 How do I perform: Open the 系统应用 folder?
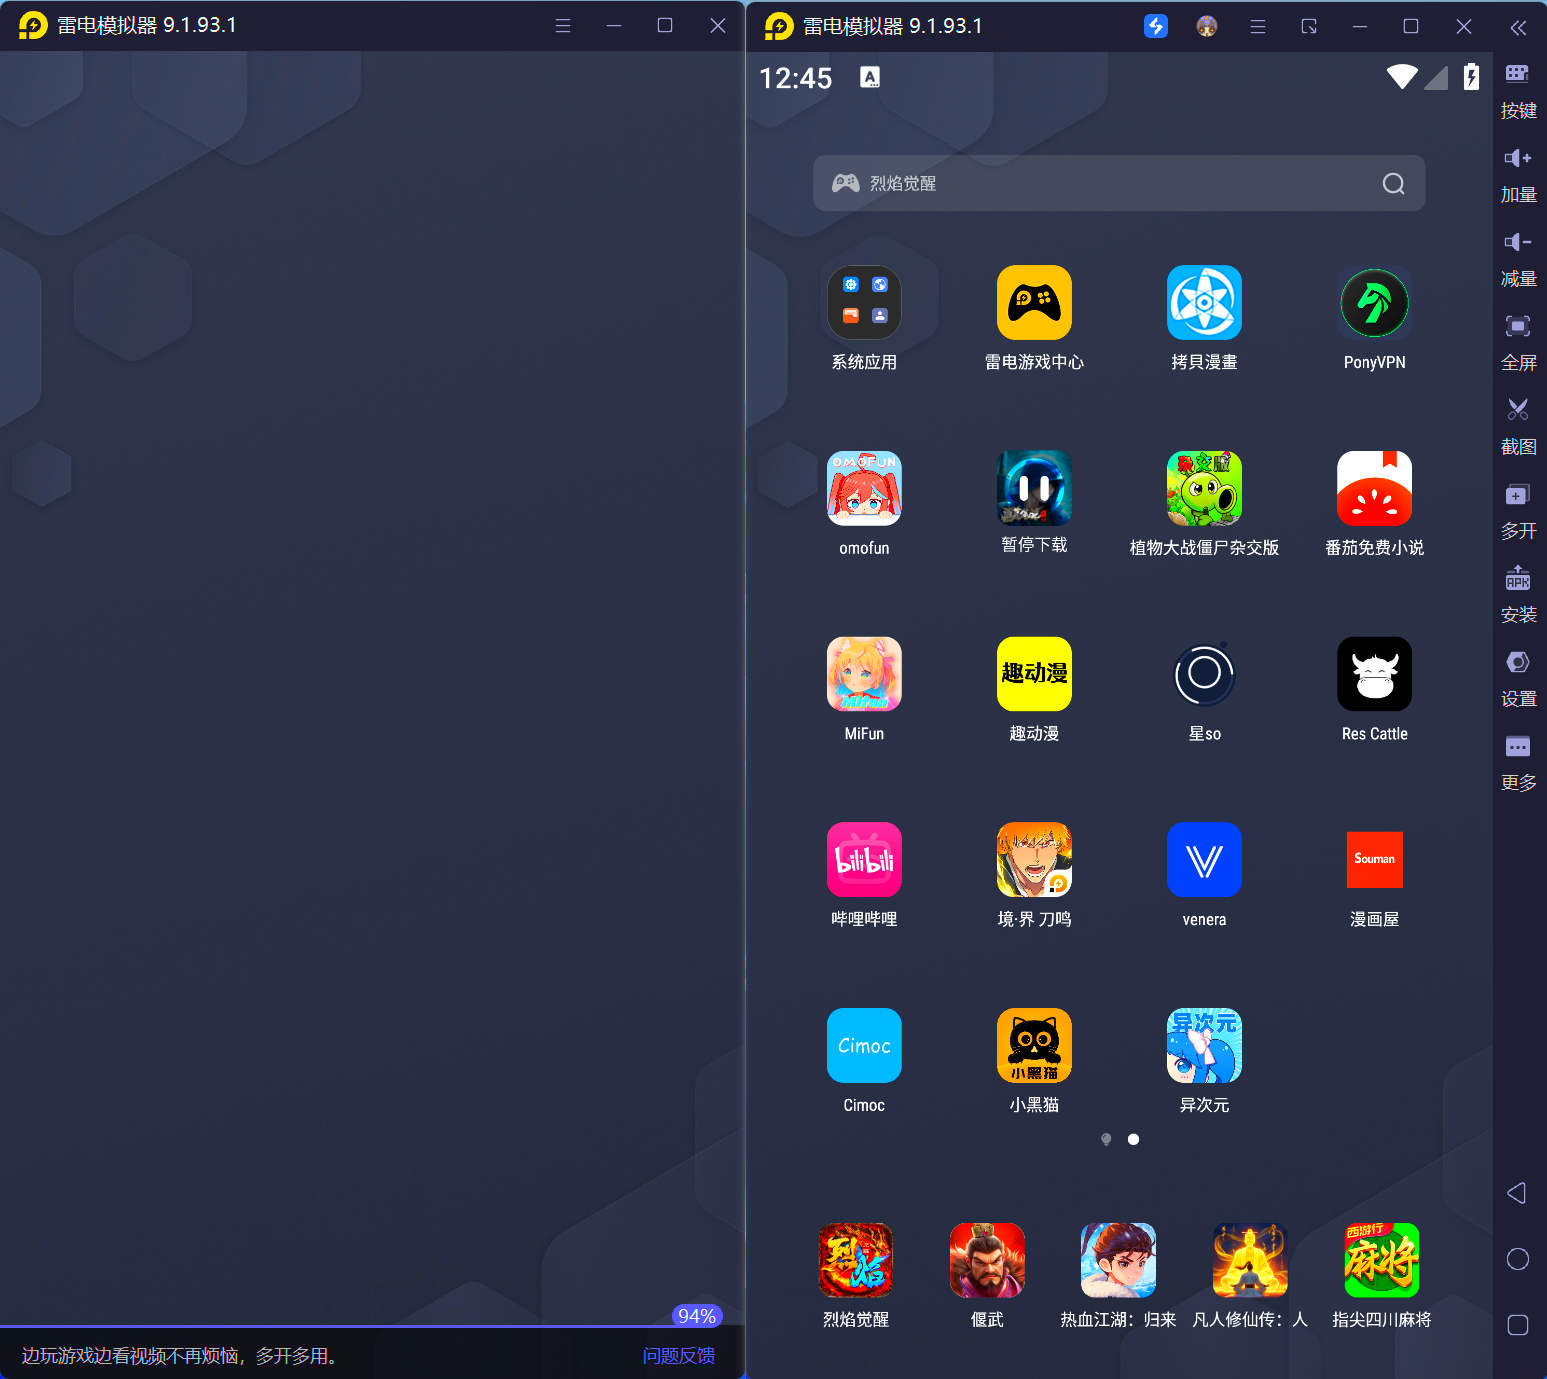(x=864, y=303)
